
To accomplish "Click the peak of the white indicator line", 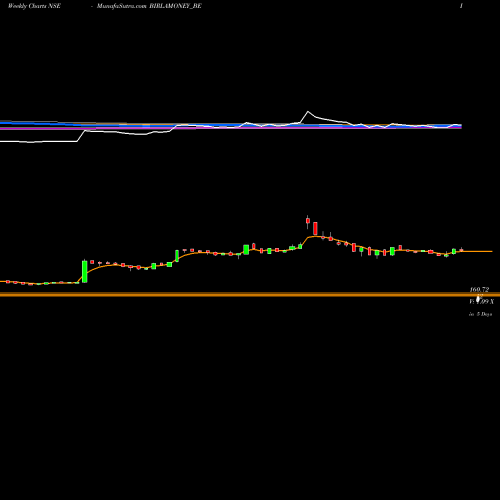I will click(x=308, y=111).
